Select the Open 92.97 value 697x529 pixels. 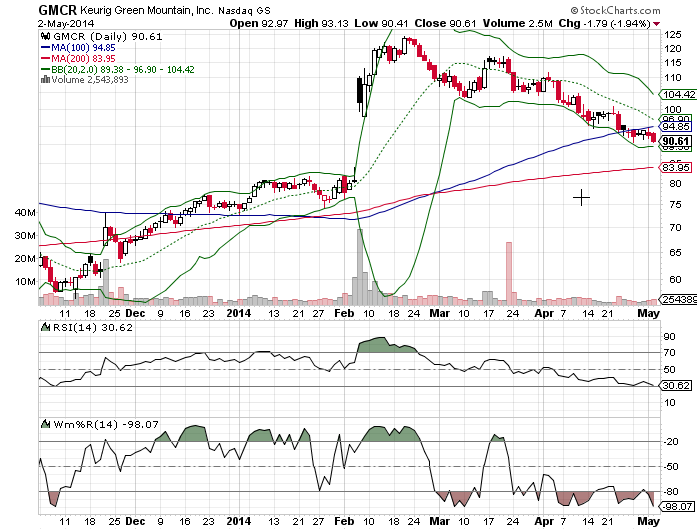259,23
